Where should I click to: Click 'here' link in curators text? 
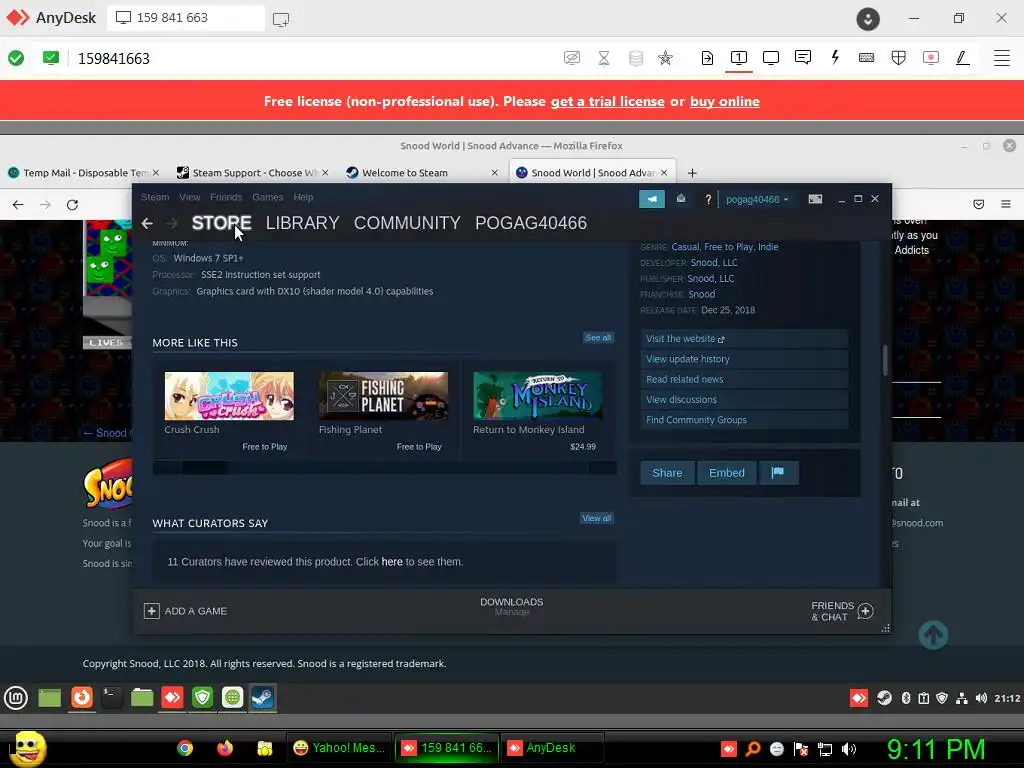pos(392,562)
